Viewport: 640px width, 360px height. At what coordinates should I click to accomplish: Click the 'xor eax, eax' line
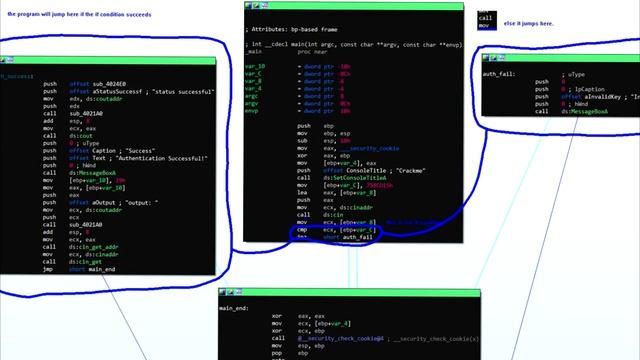[x=298, y=316]
